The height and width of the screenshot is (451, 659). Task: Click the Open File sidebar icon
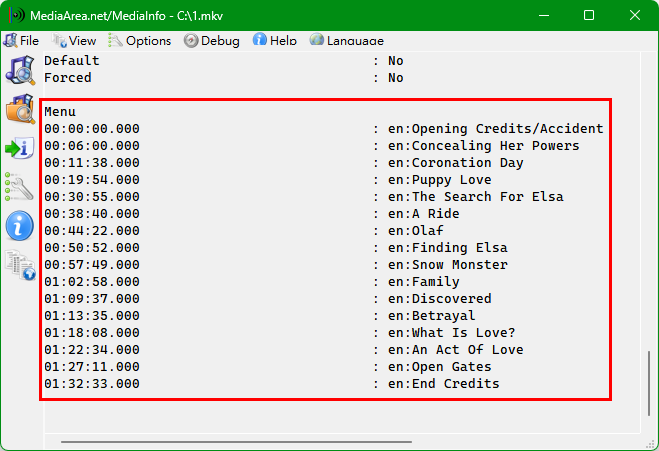[x=20, y=70]
